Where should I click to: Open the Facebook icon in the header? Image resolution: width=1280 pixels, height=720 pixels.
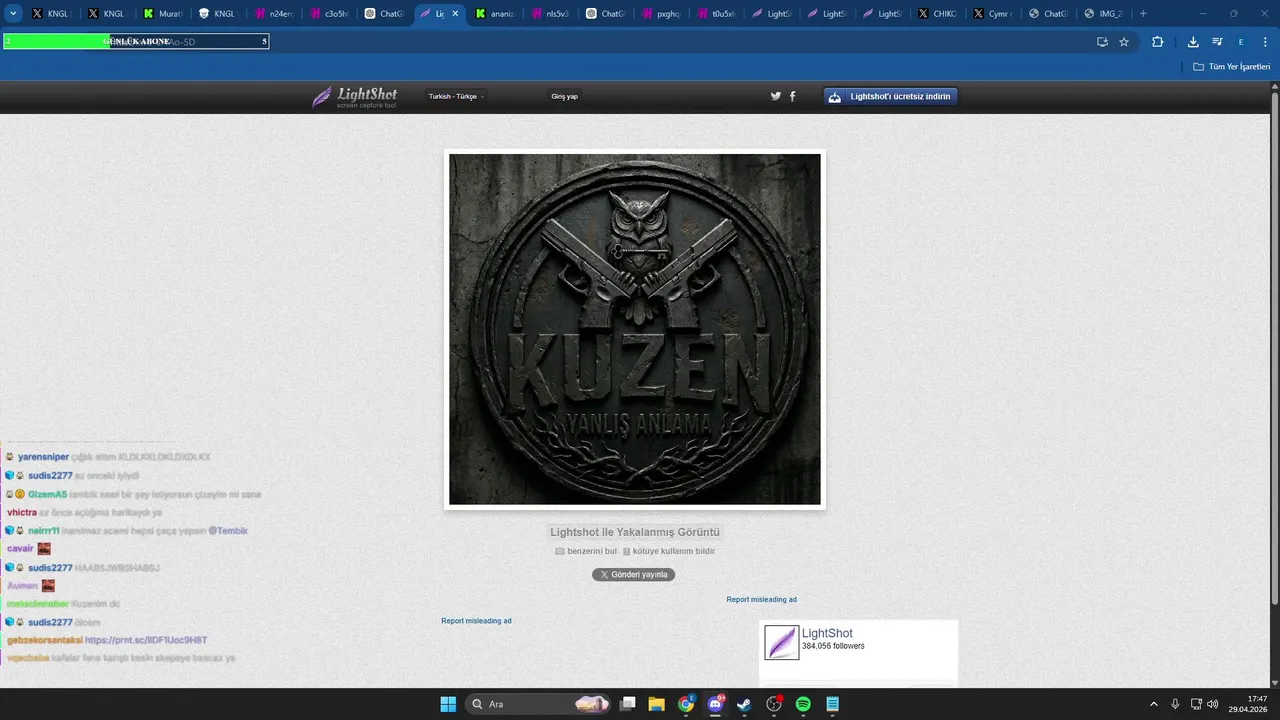(x=793, y=96)
